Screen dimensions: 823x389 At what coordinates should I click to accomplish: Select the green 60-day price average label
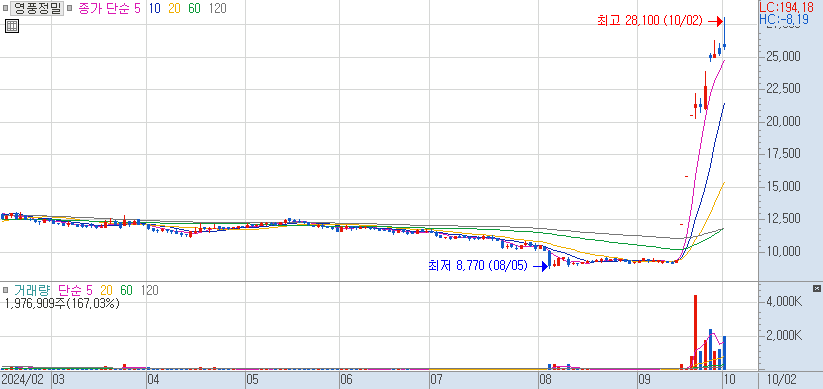click(x=194, y=8)
